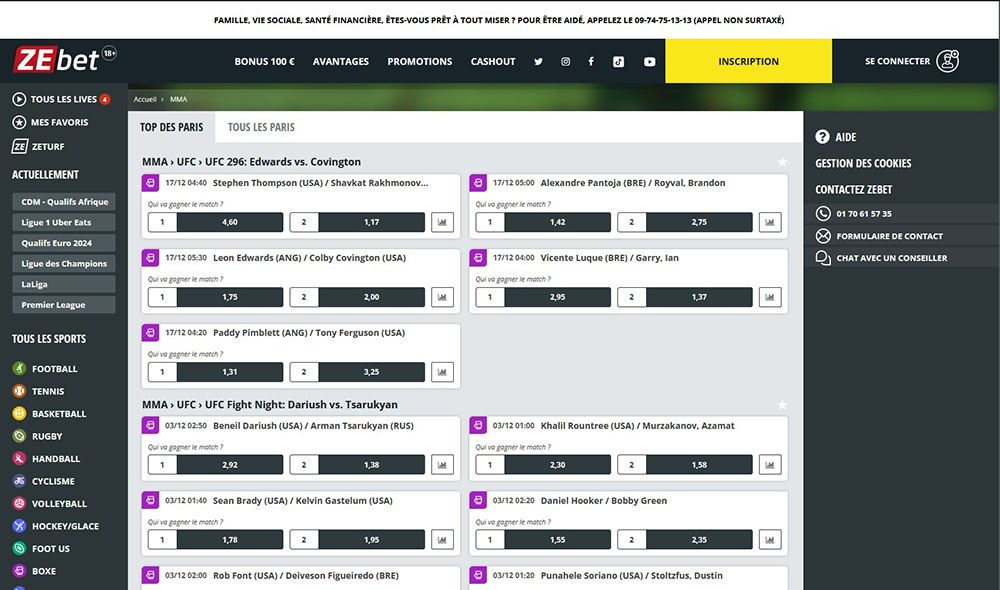The width and height of the screenshot is (1000, 590).
Task: Switch to Tous les paris tab
Action: [x=261, y=127]
